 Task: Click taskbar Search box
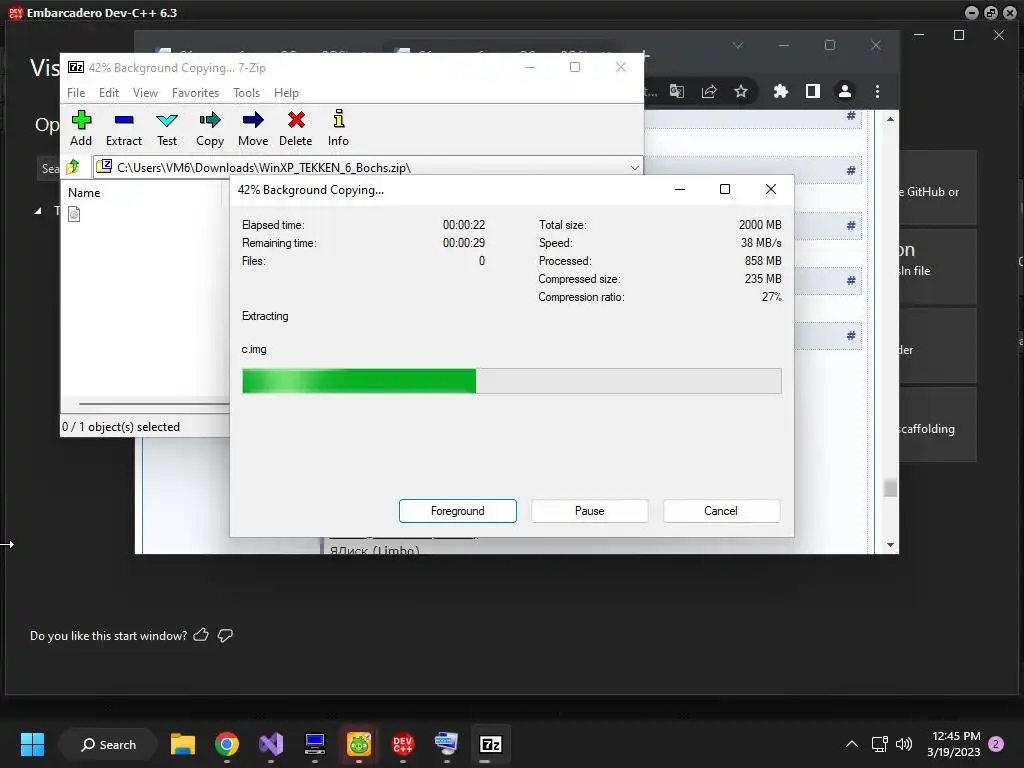coord(108,744)
